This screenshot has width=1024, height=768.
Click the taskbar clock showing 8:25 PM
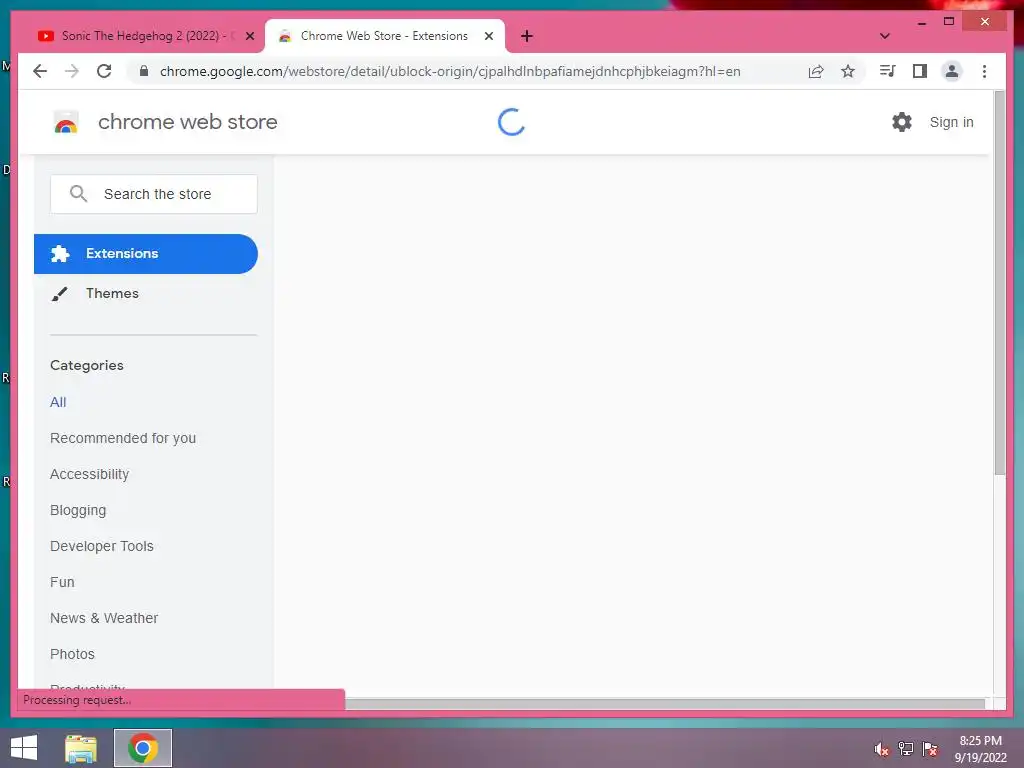click(980, 749)
